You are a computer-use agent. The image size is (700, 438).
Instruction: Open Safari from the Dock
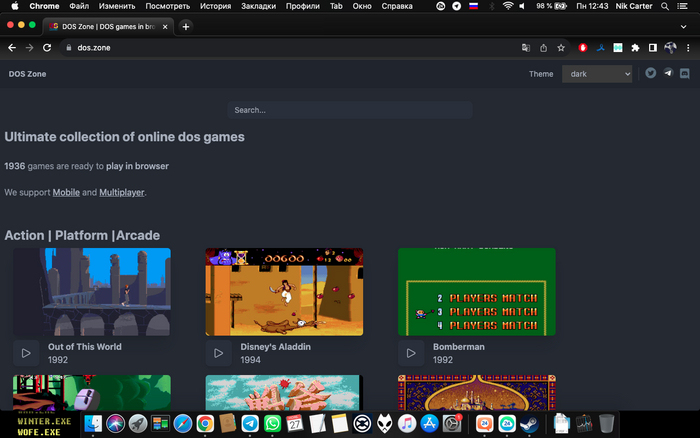[x=183, y=423]
